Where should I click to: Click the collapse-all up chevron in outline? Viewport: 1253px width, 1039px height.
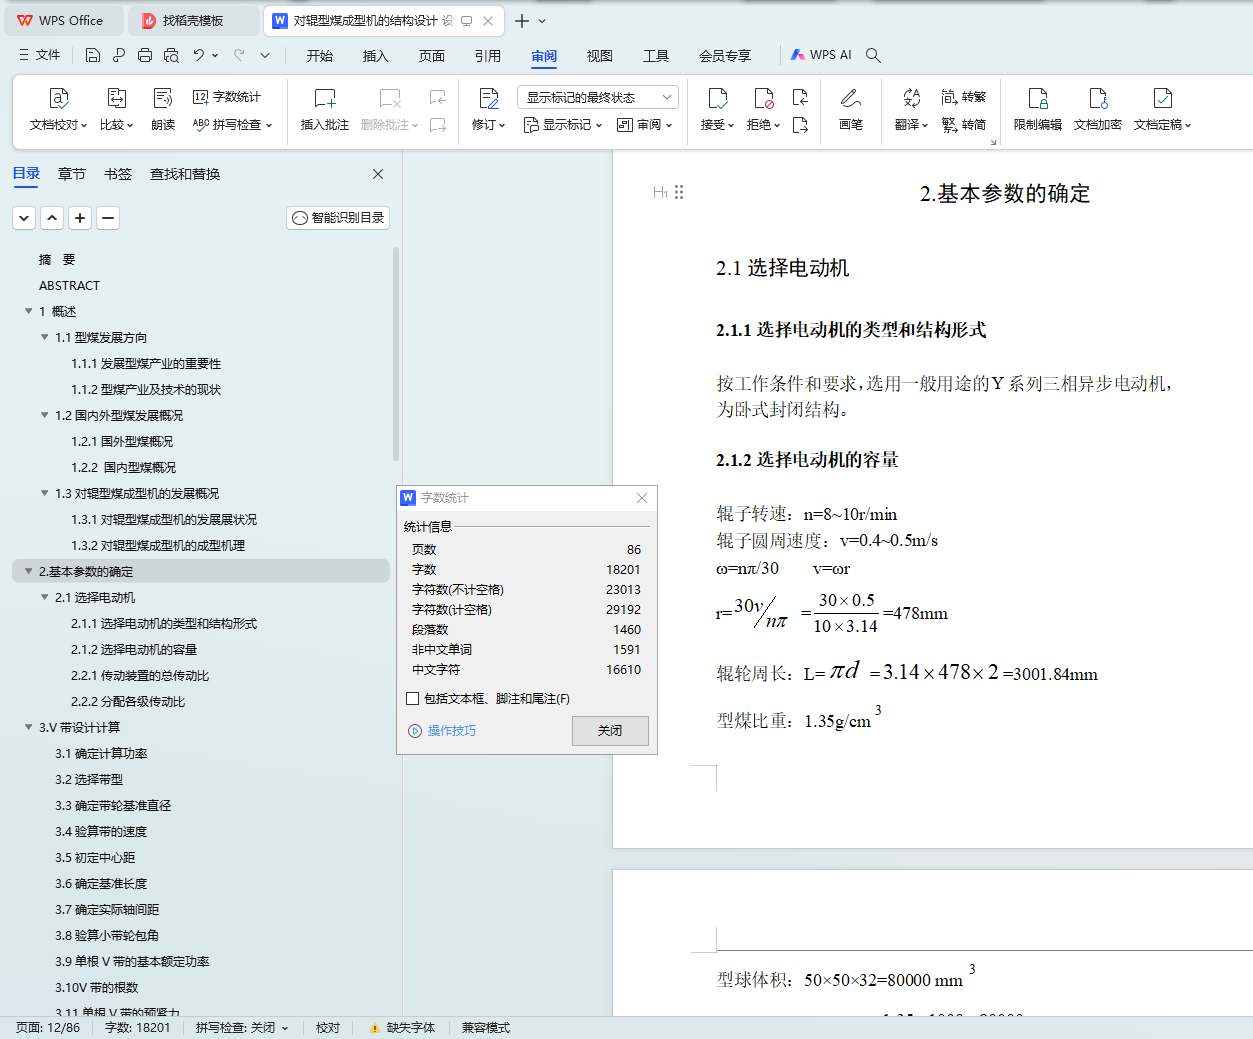(52, 217)
